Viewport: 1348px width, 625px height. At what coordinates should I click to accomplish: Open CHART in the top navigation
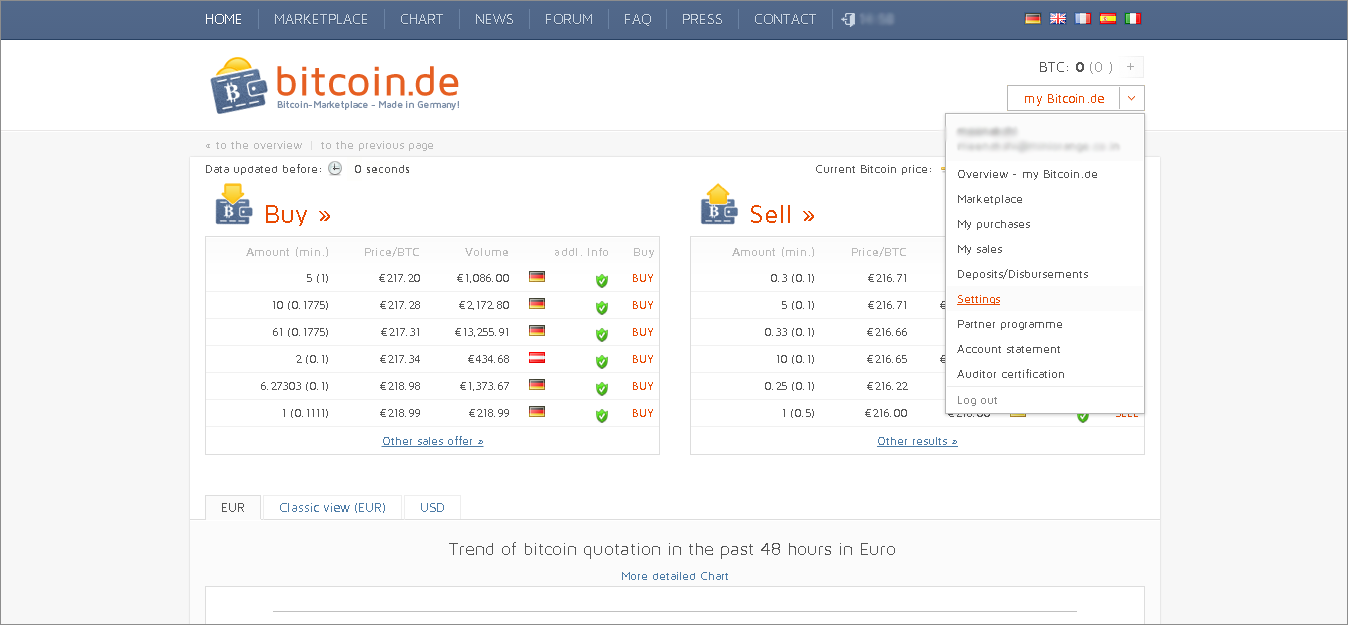click(421, 19)
